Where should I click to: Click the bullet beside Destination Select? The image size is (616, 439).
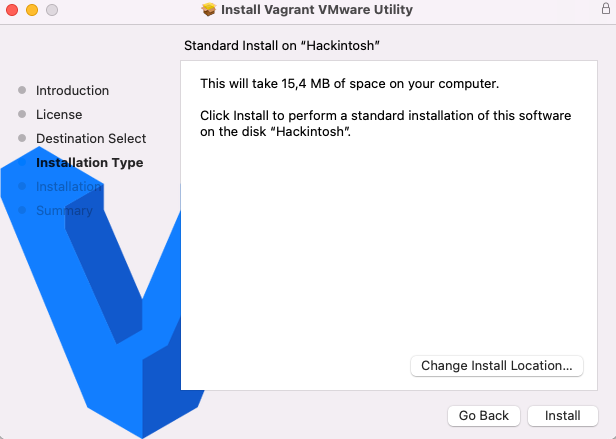coord(22,138)
